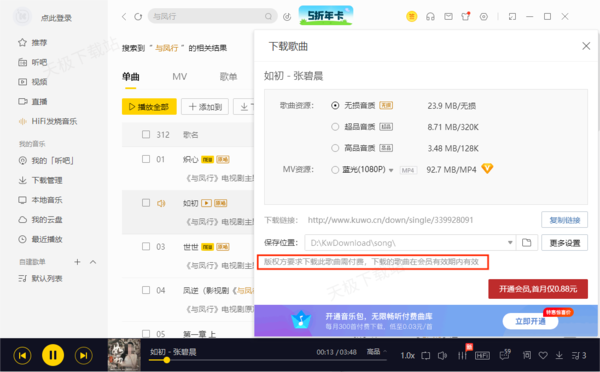Open the equalizer icon in player bar
The width and height of the screenshot is (600, 372).
pyautogui.click(x=462, y=356)
